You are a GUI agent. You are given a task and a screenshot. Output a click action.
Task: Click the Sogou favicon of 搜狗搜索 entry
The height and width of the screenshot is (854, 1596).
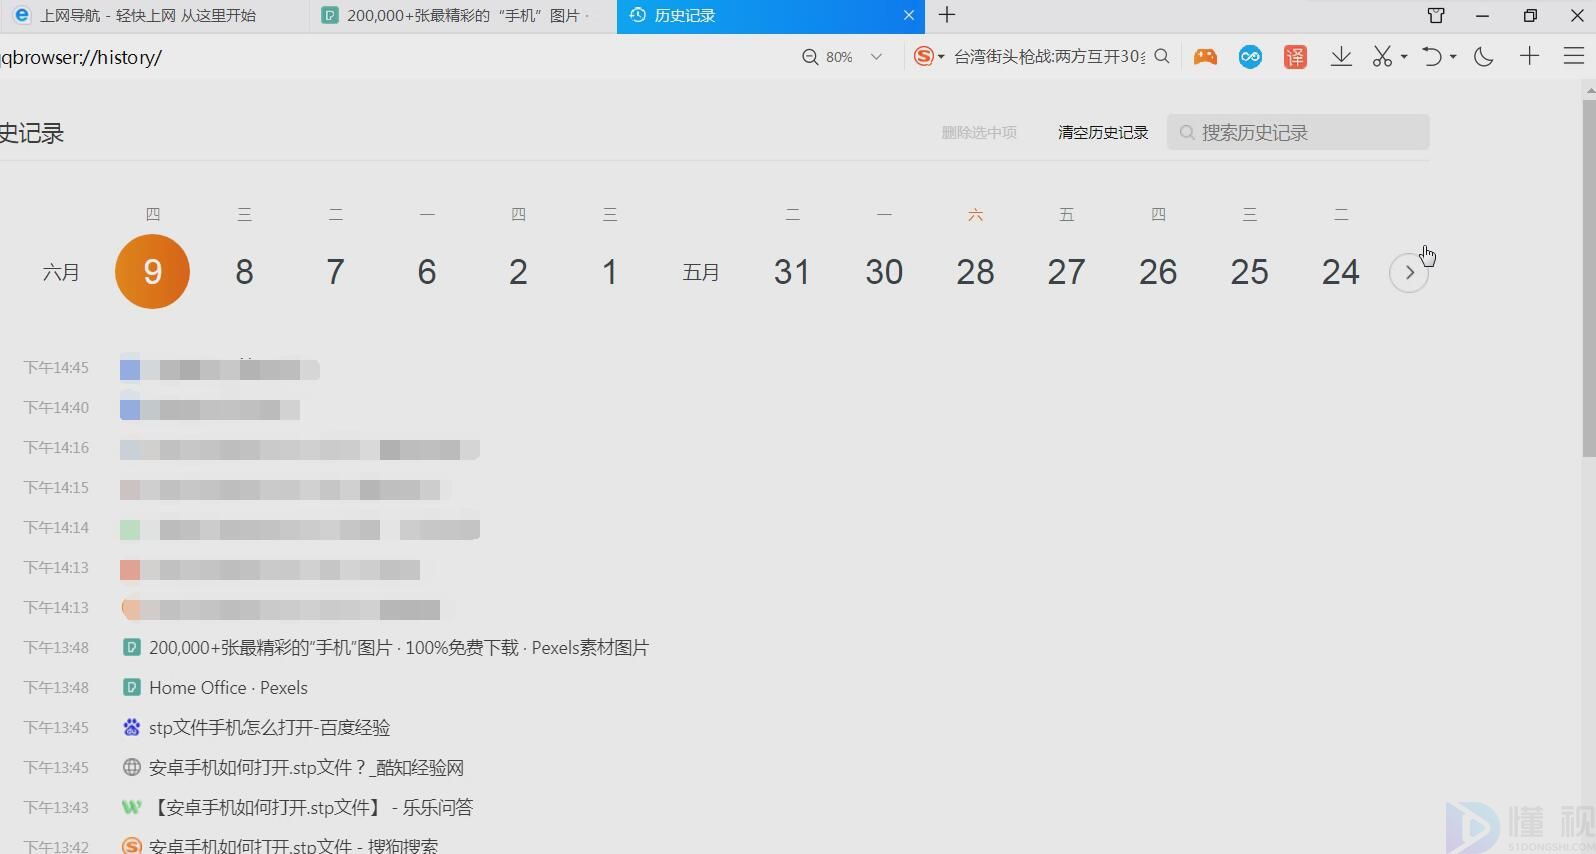131,846
